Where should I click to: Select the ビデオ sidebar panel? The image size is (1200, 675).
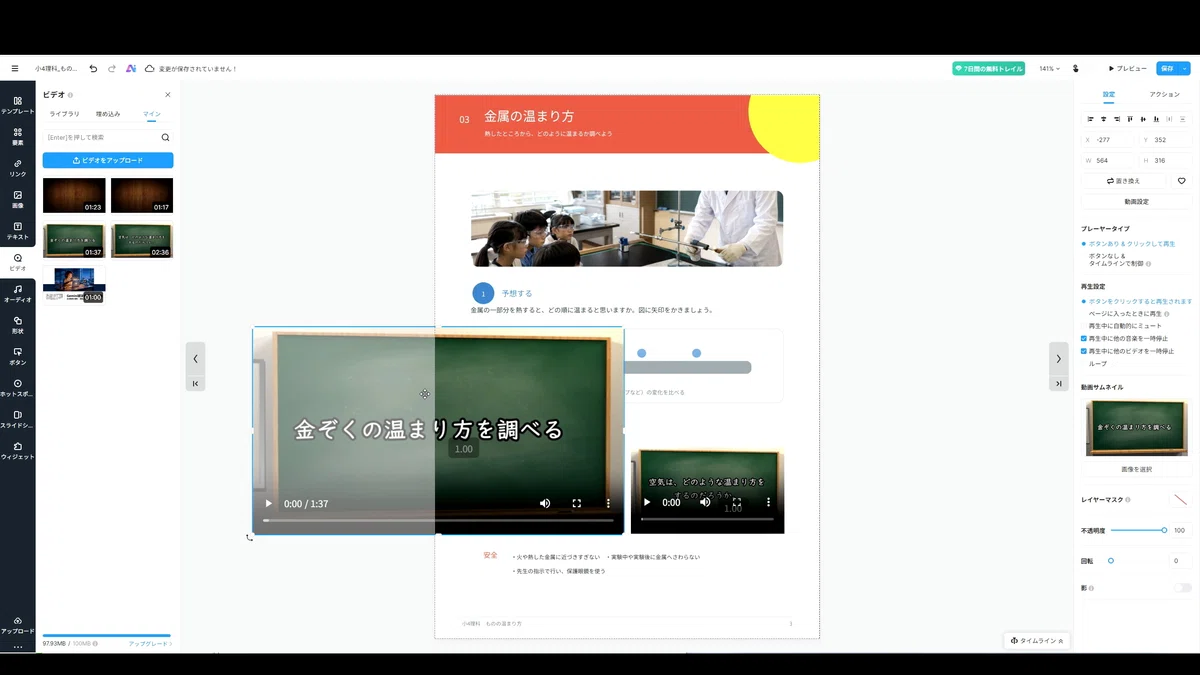(x=18, y=262)
